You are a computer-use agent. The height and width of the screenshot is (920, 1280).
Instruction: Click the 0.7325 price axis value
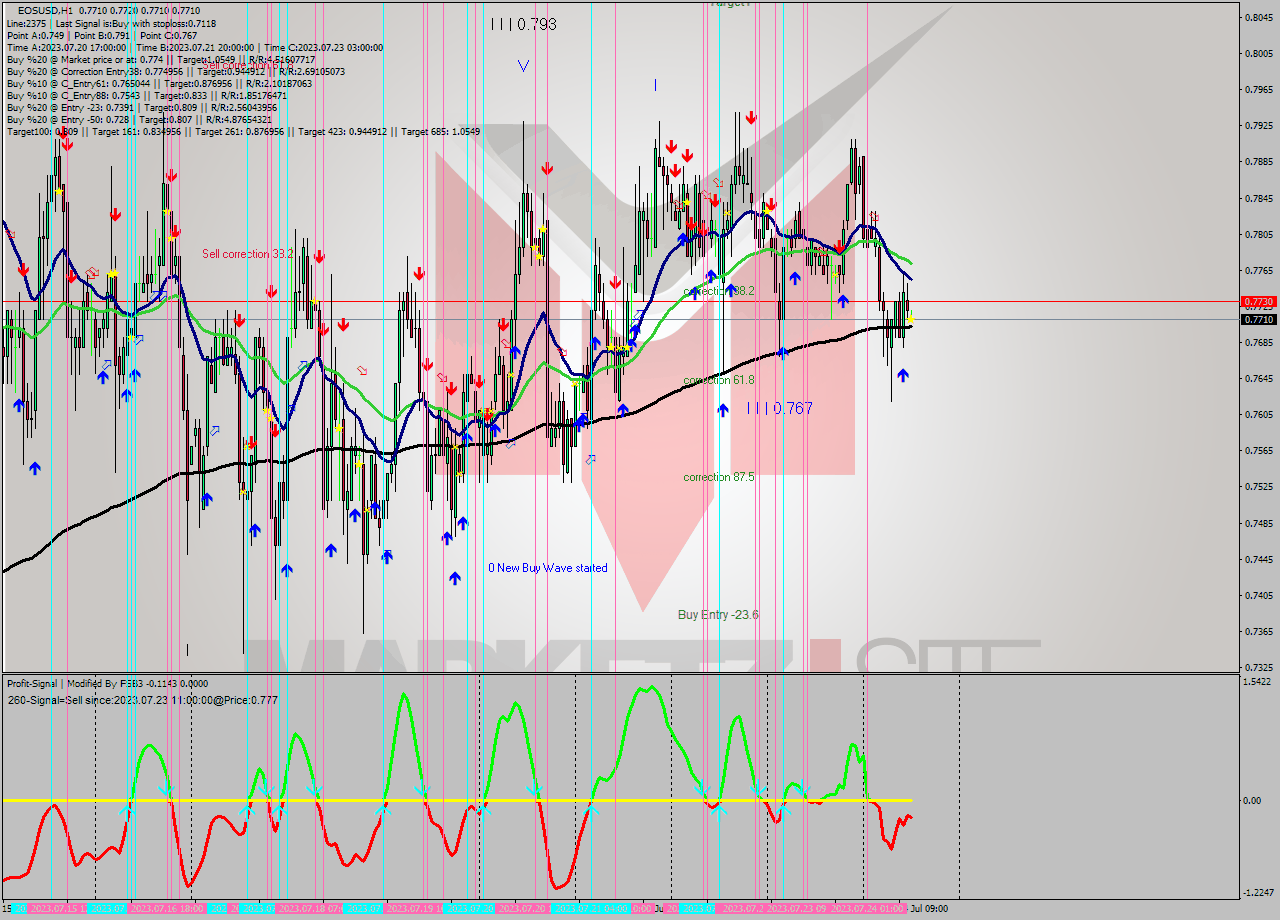point(1258,667)
